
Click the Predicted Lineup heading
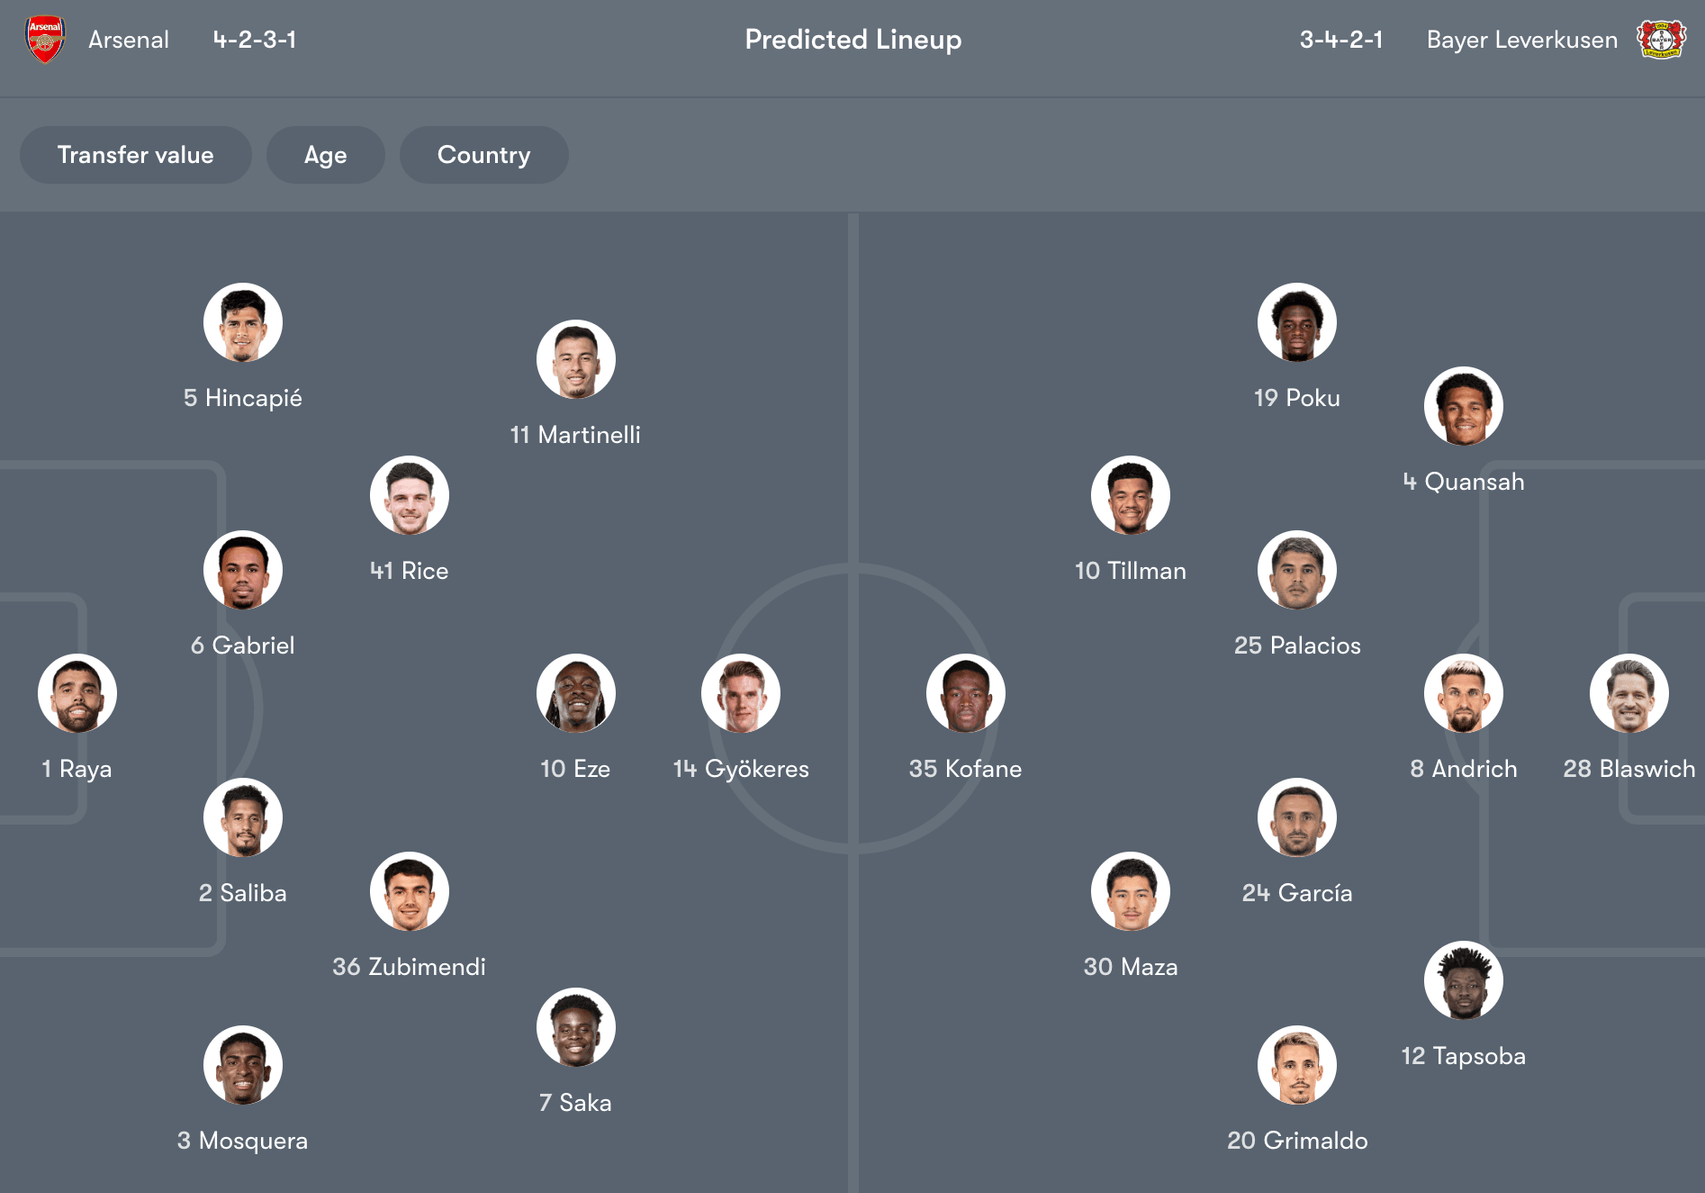point(852,40)
